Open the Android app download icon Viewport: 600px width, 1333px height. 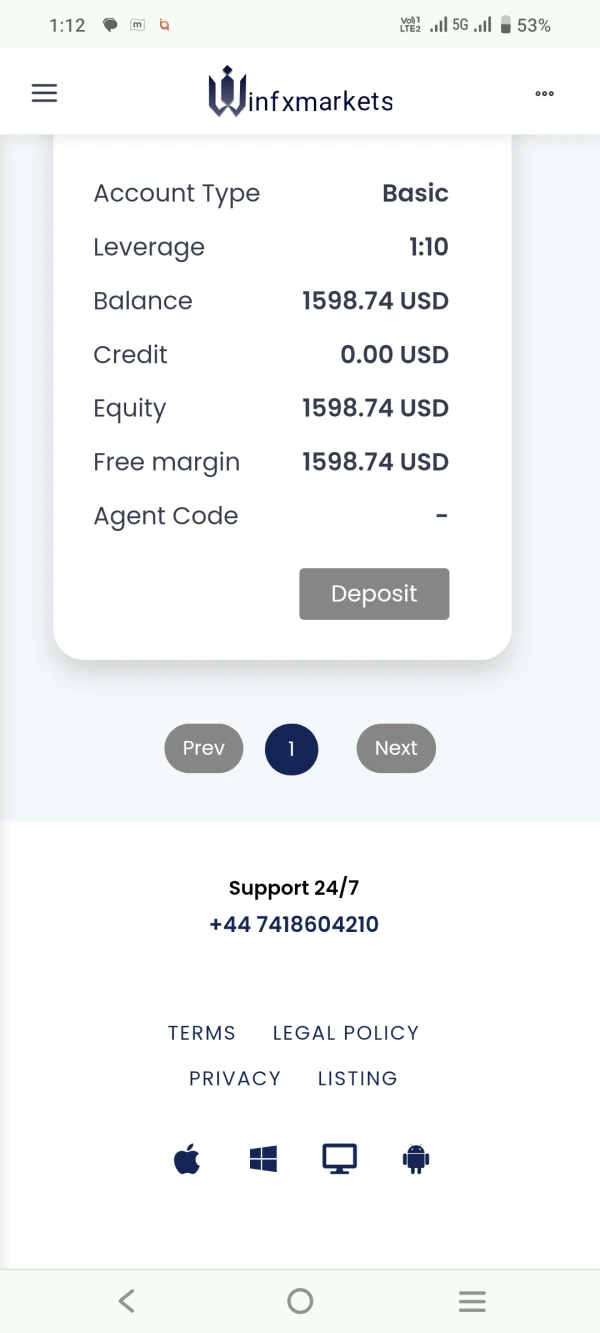coord(416,1159)
